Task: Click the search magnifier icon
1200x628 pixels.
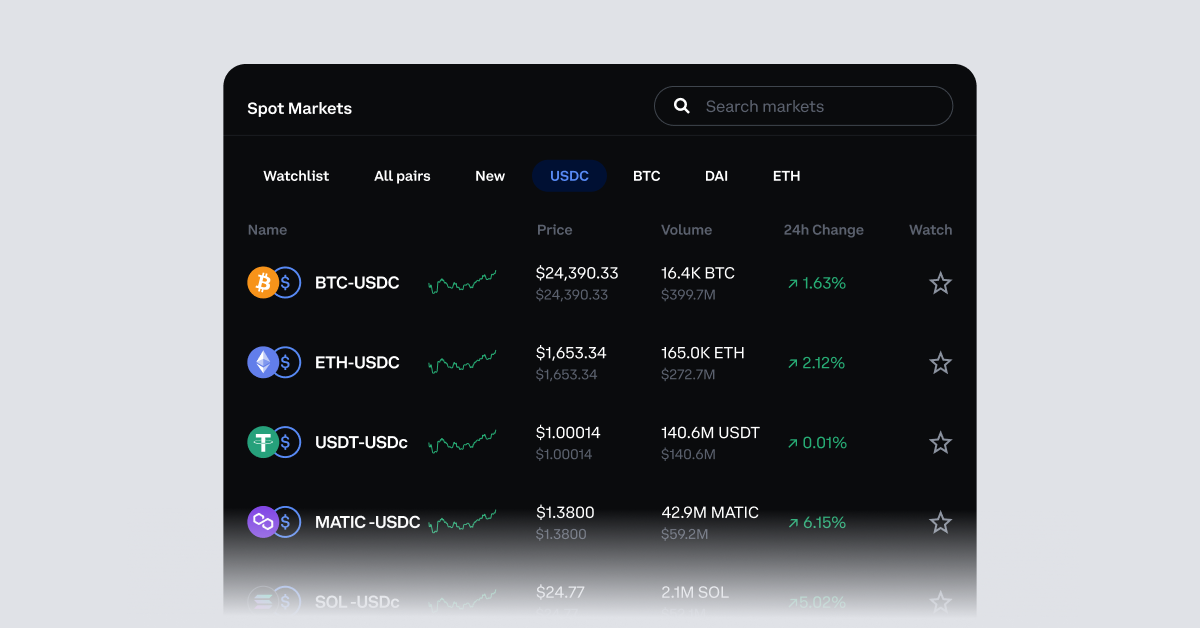Action: (681, 105)
